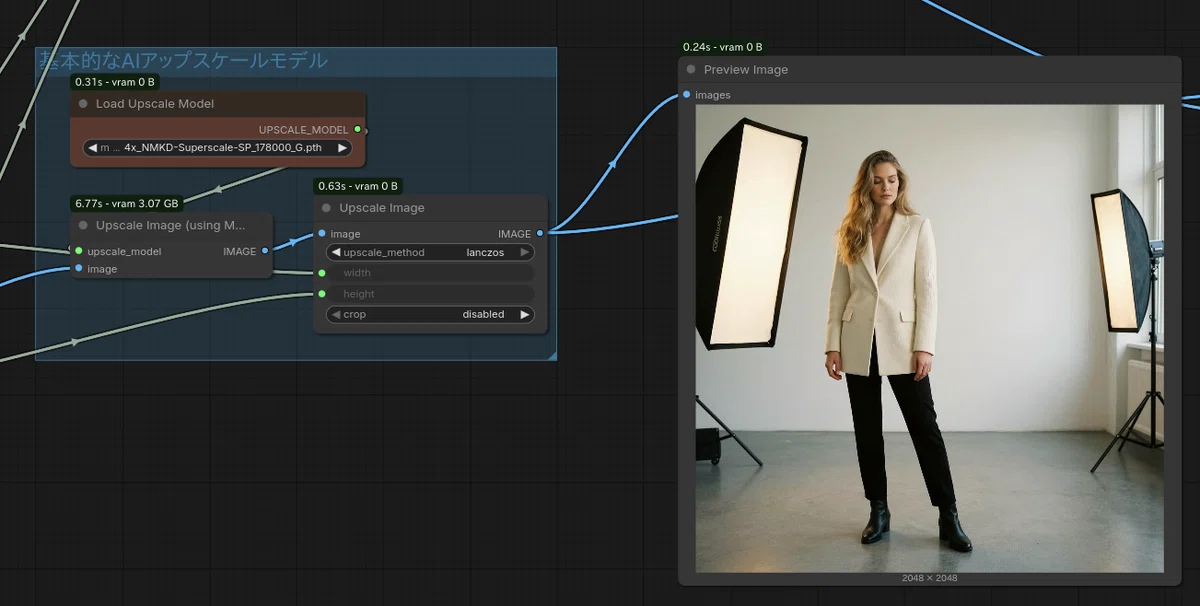This screenshot has height=606, width=1200.
Task: Click the Upscale Image image input socket
Action: tap(322, 233)
